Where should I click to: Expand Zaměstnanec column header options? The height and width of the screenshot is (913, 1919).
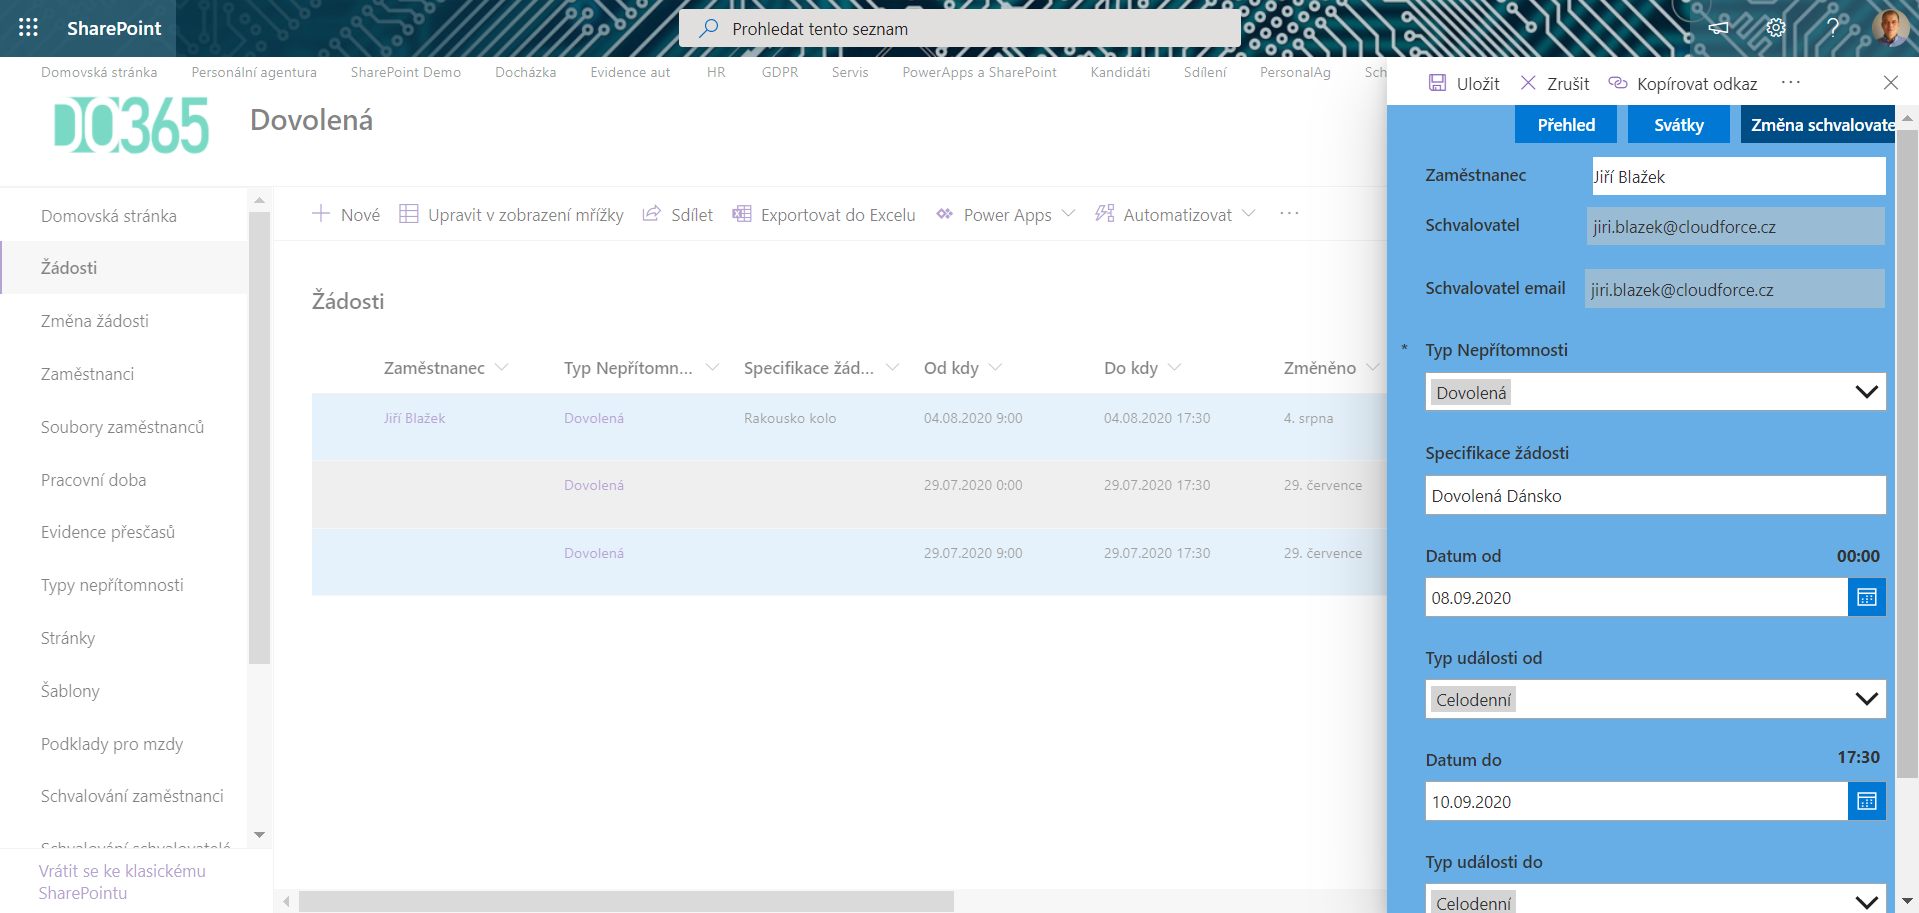click(502, 368)
